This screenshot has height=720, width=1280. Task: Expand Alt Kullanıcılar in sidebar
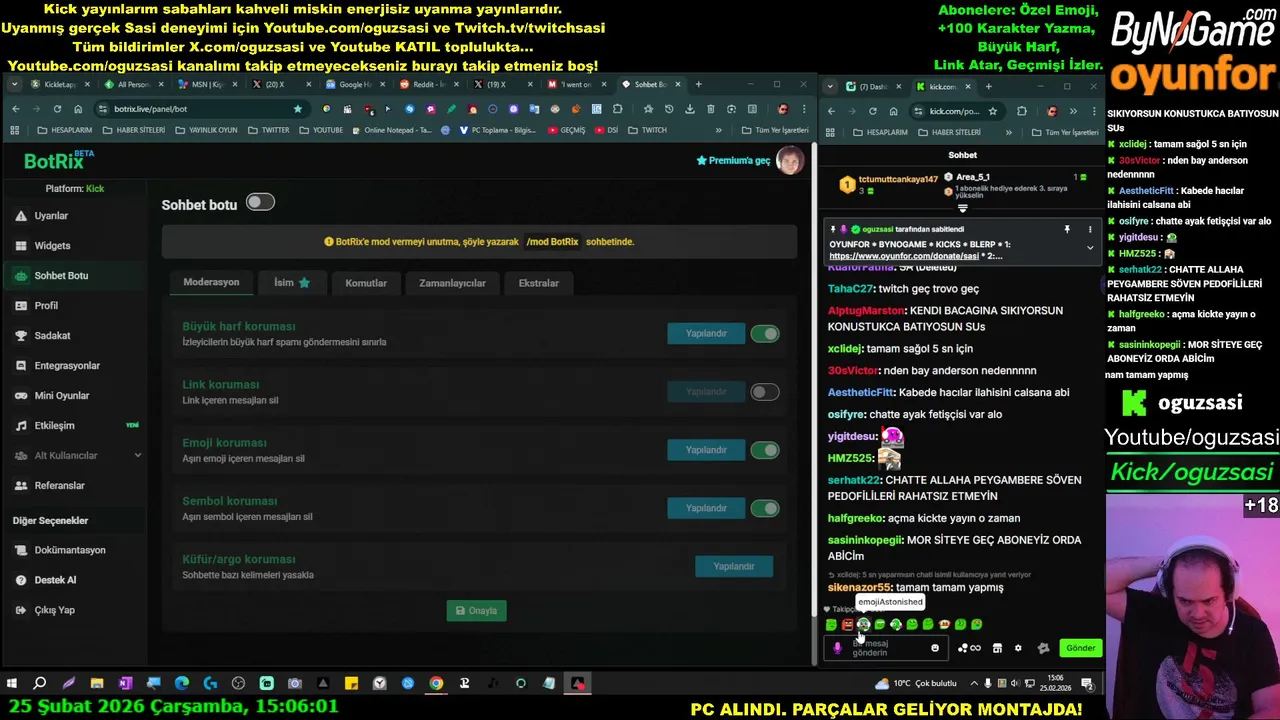click(75, 456)
